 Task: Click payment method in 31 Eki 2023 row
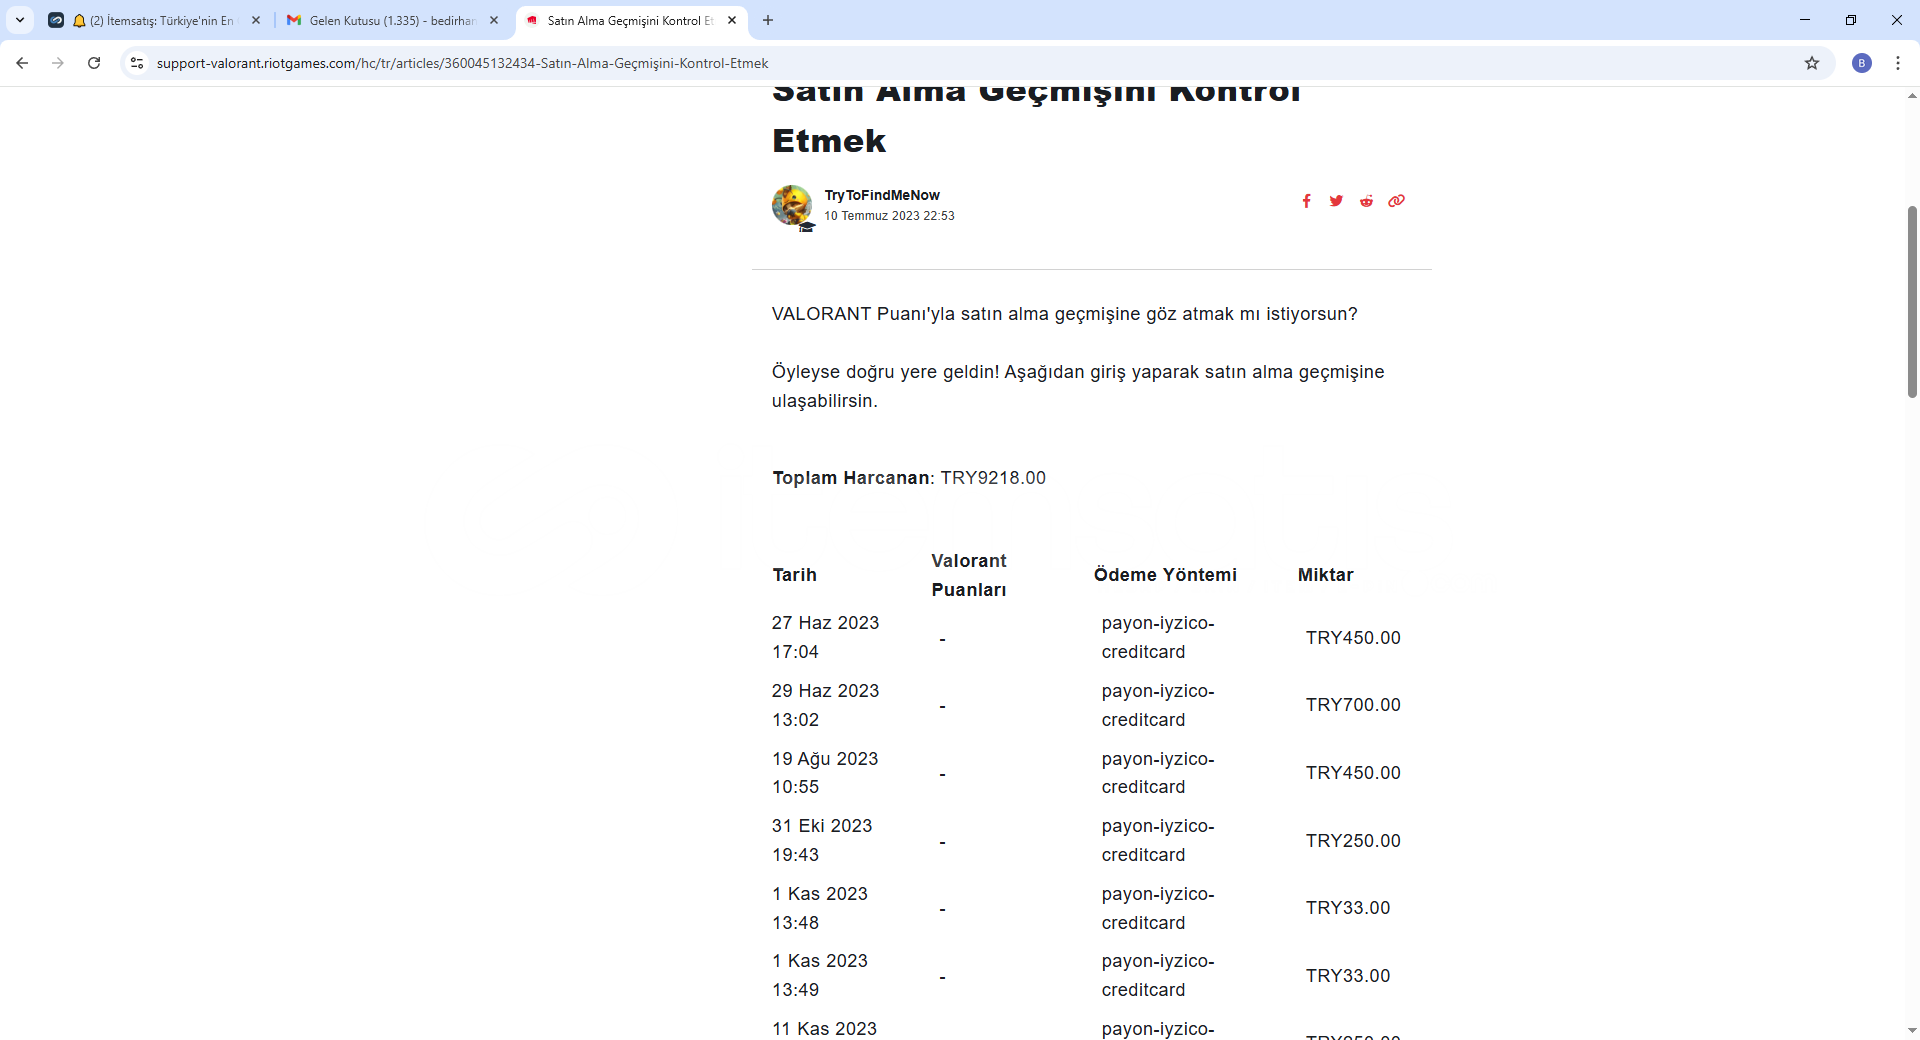pos(1158,840)
